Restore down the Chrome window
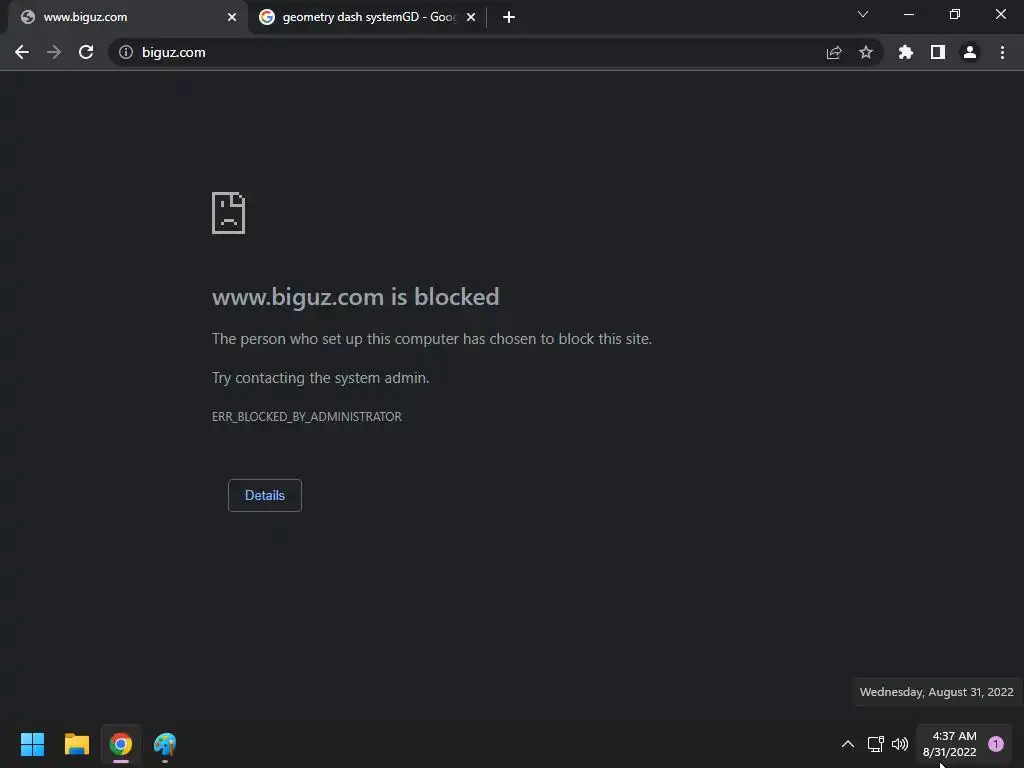The height and width of the screenshot is (768, 1024). (x=955, y=14)
